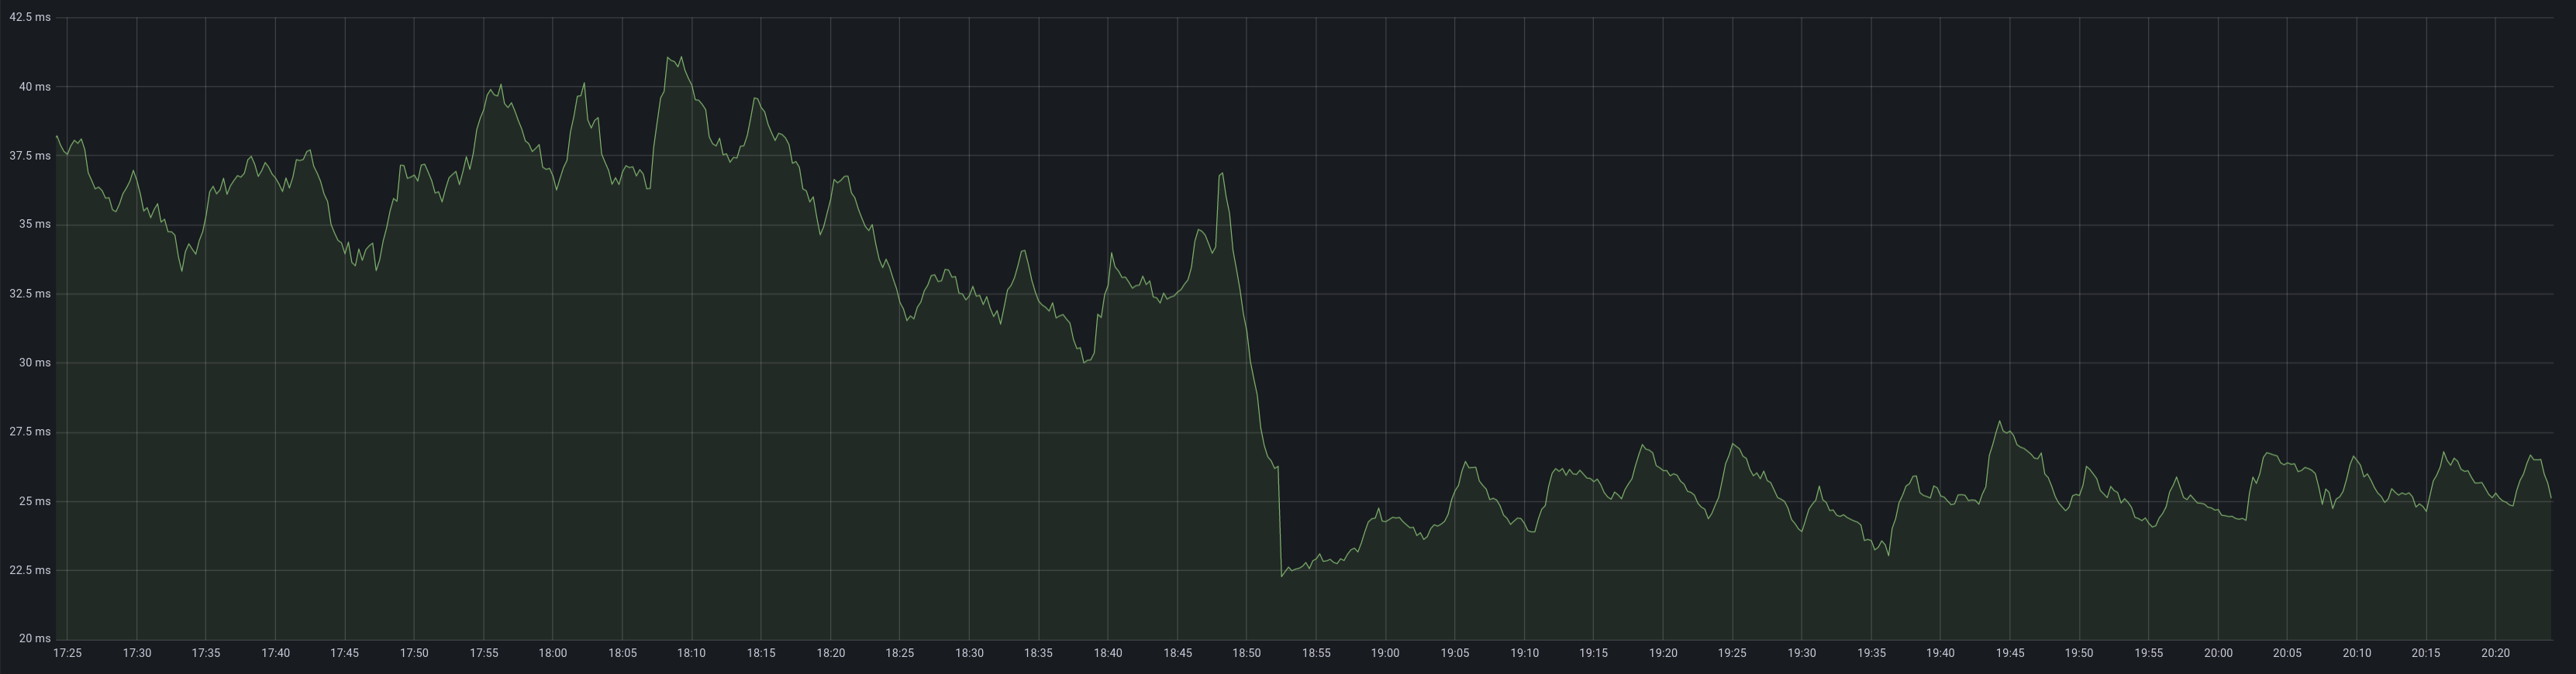Click the 30 ms y-axis label
The width and height of the screenshot is (2576, 674).
[34, 363]
